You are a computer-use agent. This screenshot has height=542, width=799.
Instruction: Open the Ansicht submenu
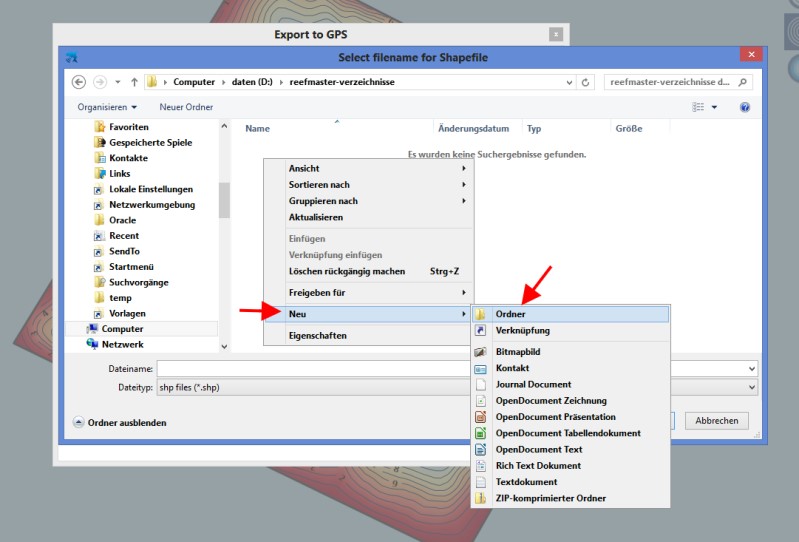[x=304, y=168]
